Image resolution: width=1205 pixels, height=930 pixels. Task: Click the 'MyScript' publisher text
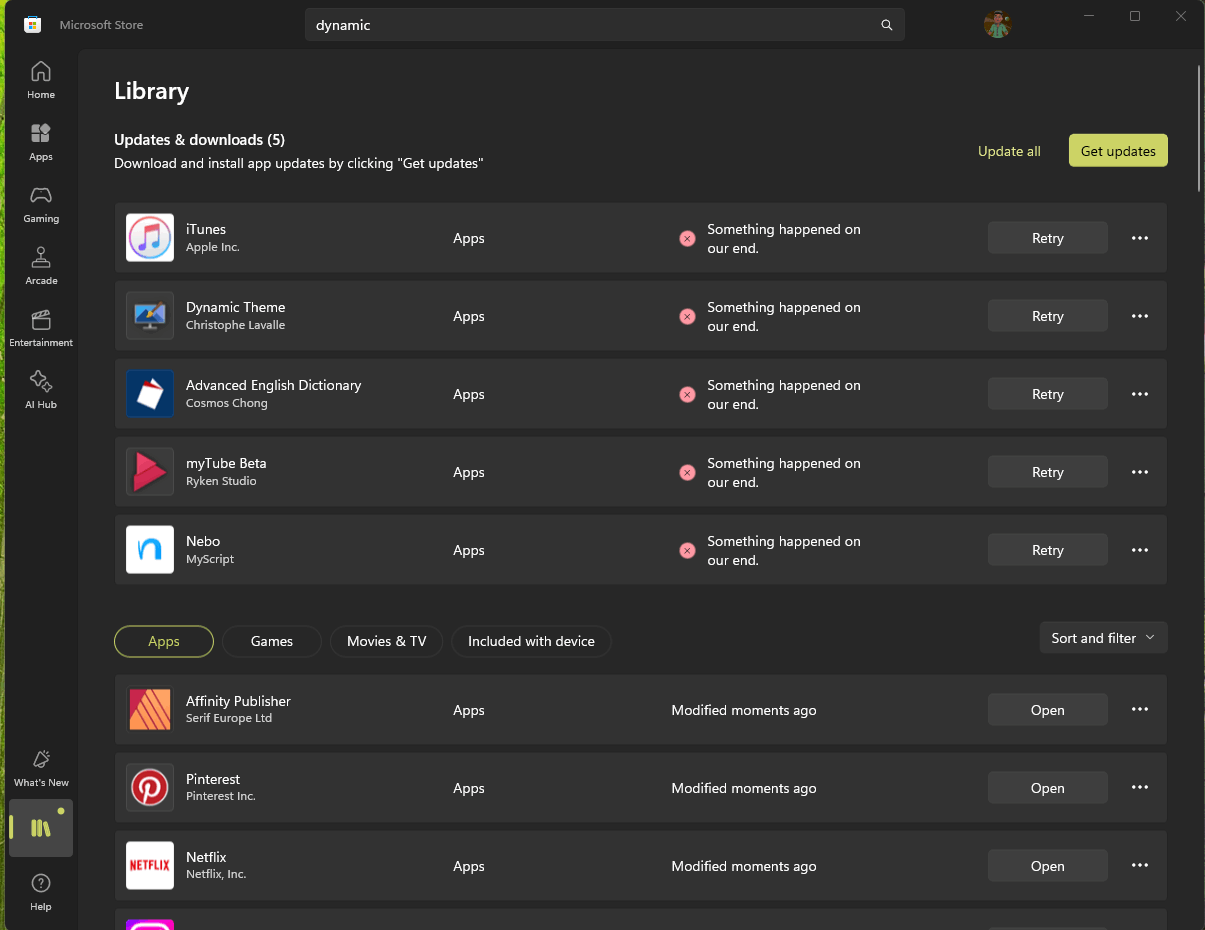click(210, 559)
